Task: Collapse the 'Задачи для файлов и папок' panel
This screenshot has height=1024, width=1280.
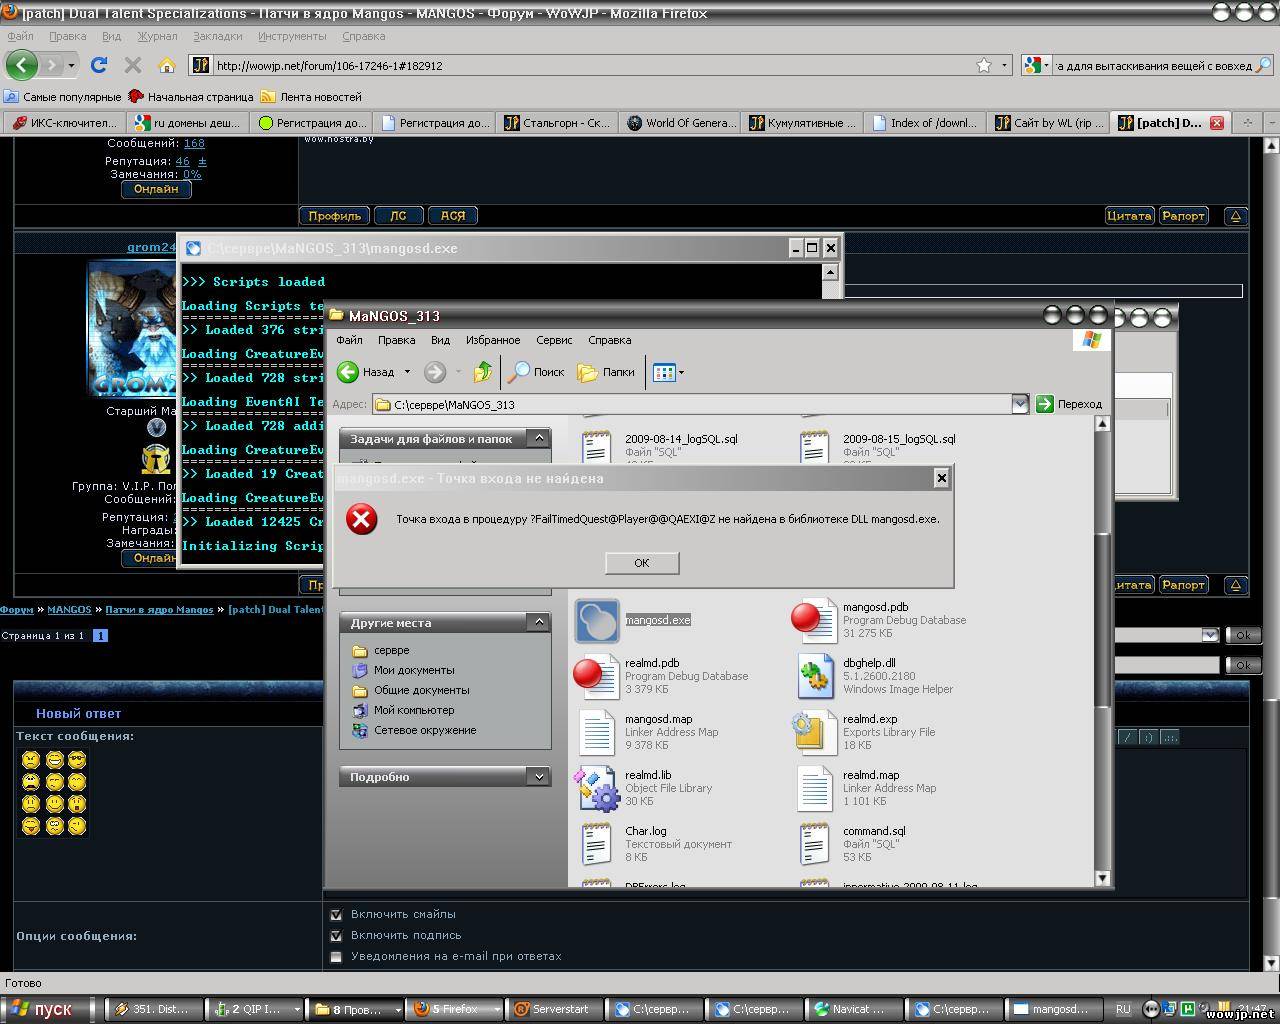Action: [x=538, y=438]
